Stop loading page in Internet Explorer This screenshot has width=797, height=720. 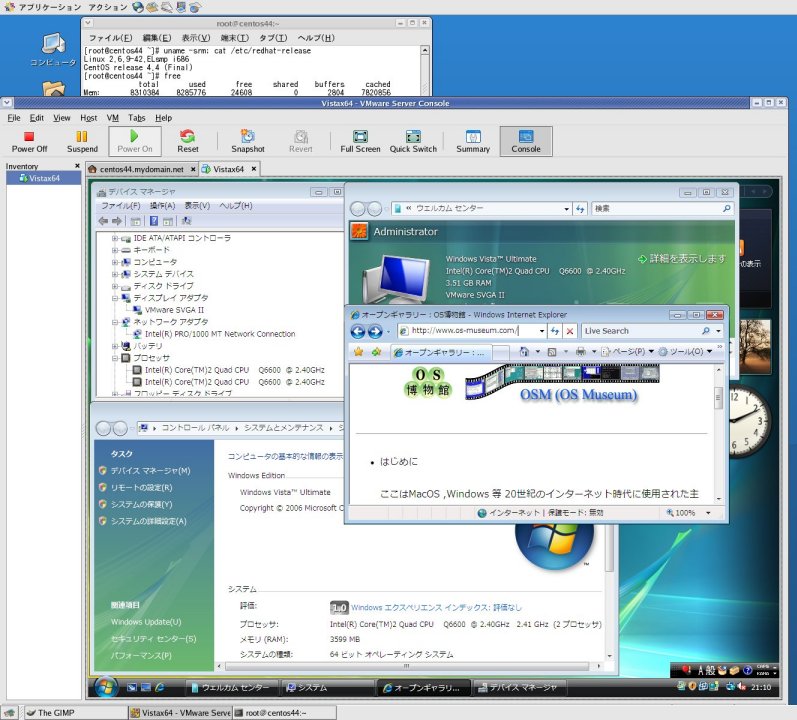570,331
